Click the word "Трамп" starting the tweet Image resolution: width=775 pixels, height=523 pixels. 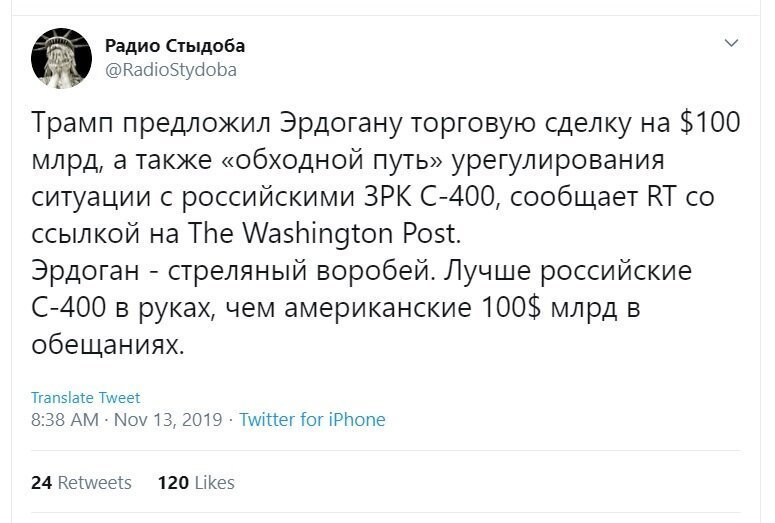pyautogui.click(x=72, y=123)
